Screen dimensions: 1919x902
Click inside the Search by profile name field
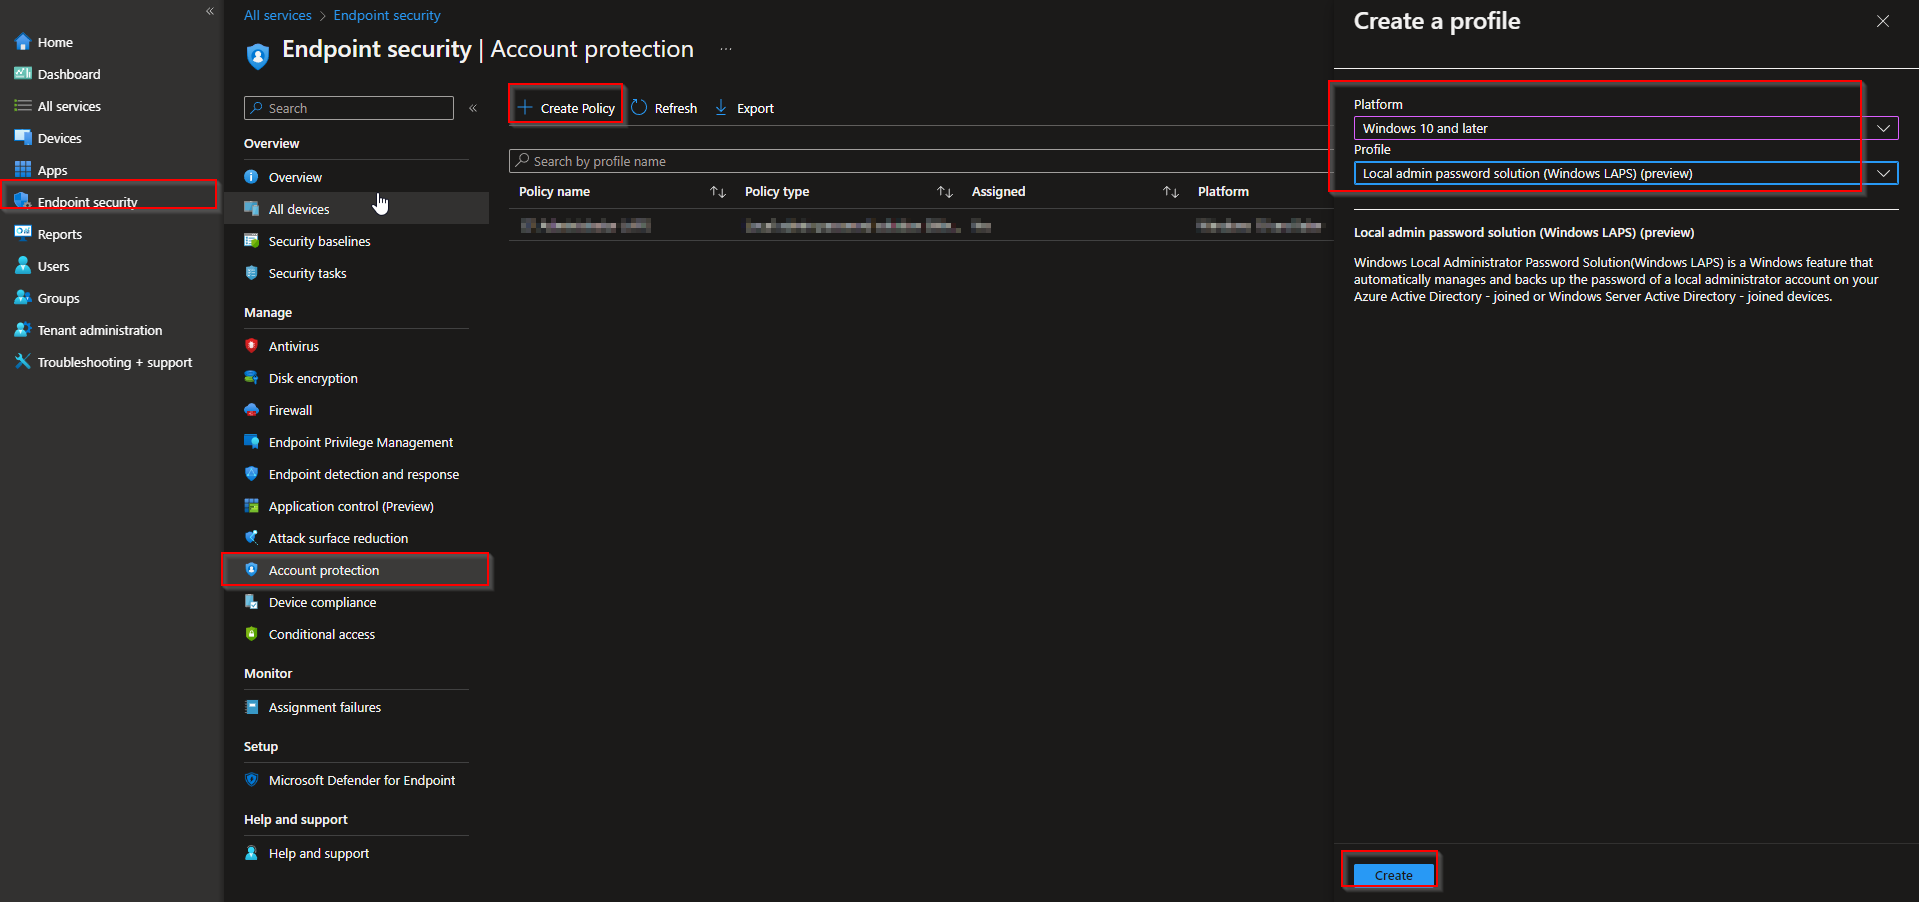(x=700, y=160)
